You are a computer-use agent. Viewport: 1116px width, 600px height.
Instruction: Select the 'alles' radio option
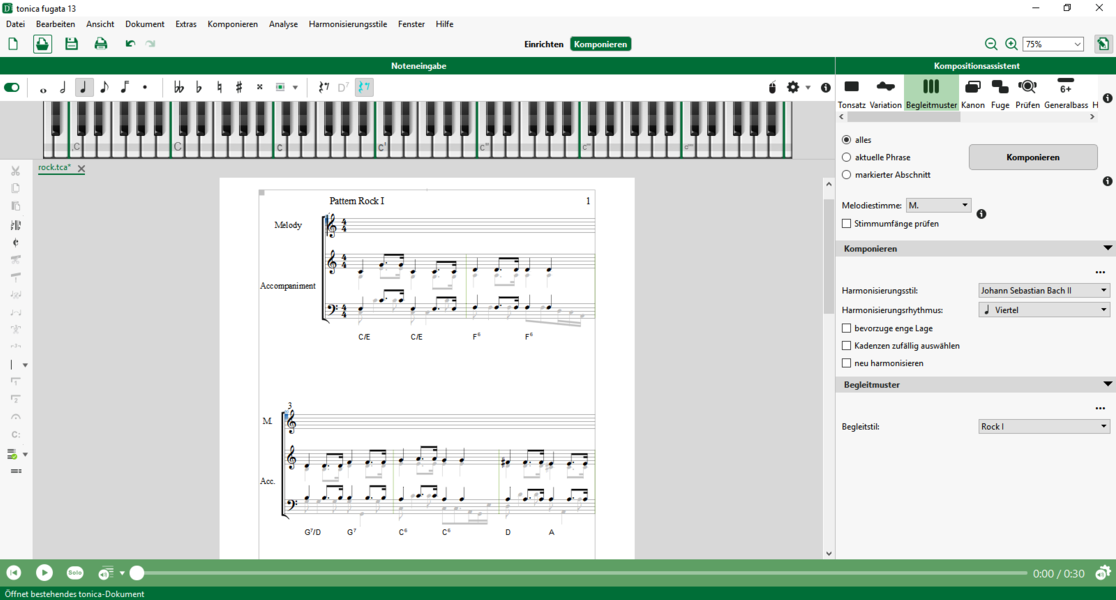846,140
